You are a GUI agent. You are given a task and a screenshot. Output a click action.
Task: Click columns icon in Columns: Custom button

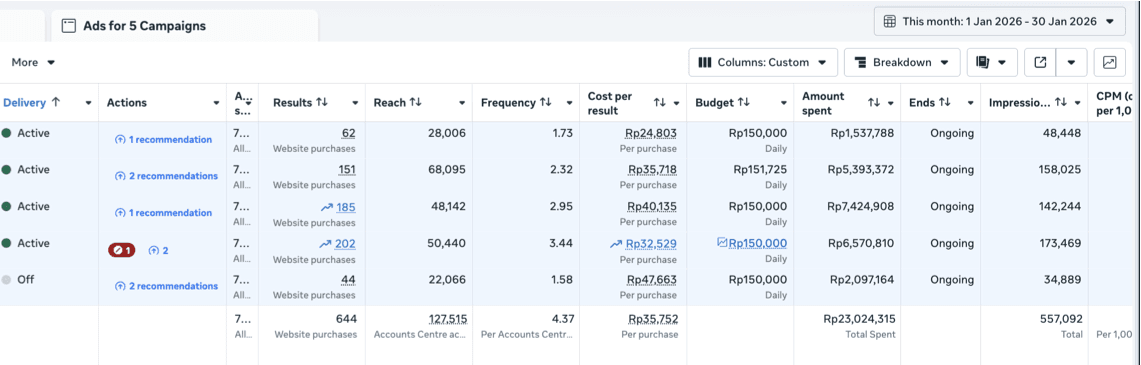pyautogui.click(x=704, y=63)
